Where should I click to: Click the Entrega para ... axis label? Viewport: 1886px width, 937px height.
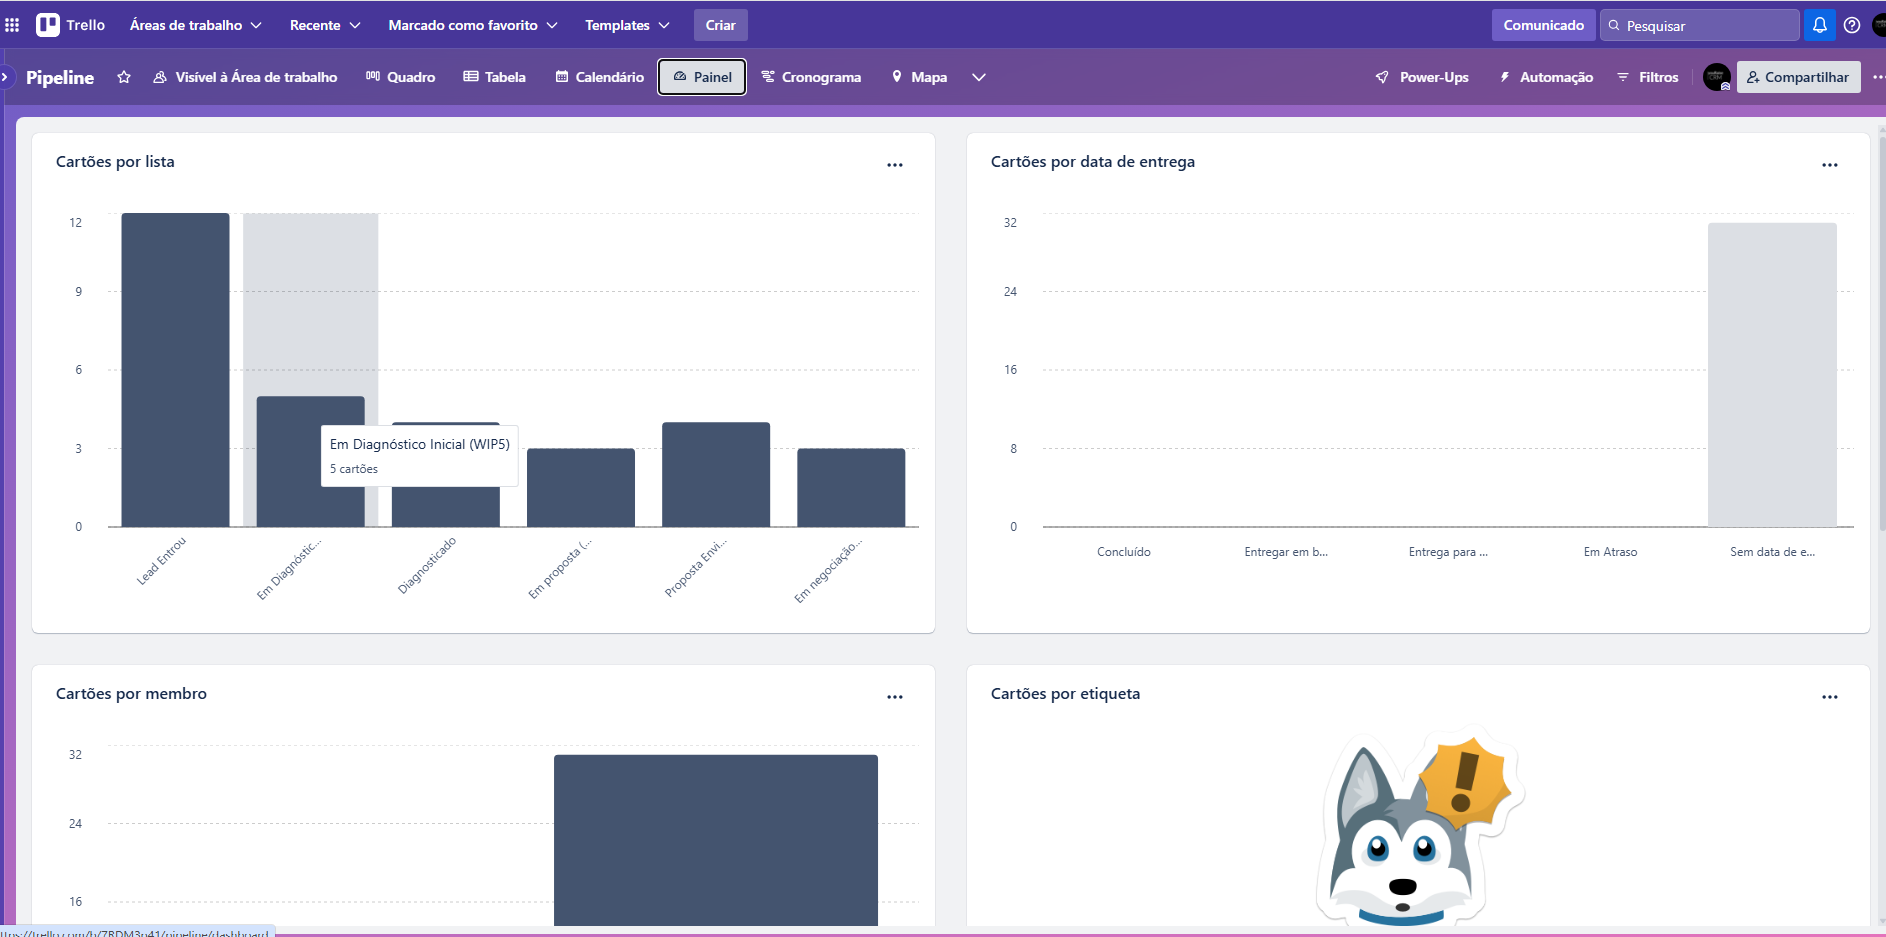(x=1448, y=552)
